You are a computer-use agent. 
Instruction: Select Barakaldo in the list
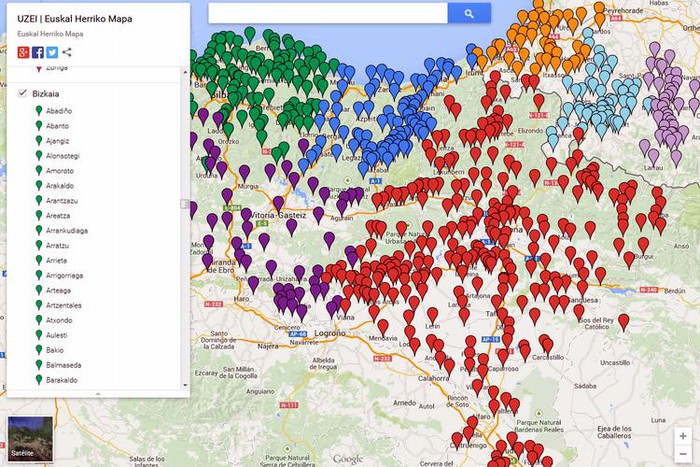(x=62, y=380)
